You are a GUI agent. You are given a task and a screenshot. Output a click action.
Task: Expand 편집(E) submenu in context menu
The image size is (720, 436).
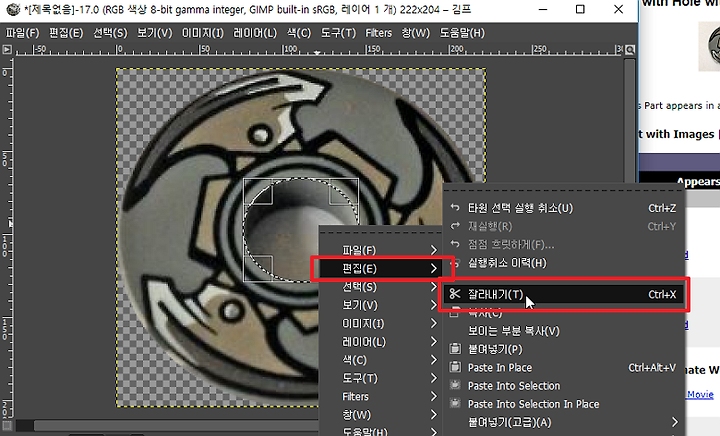pos(382,268)
